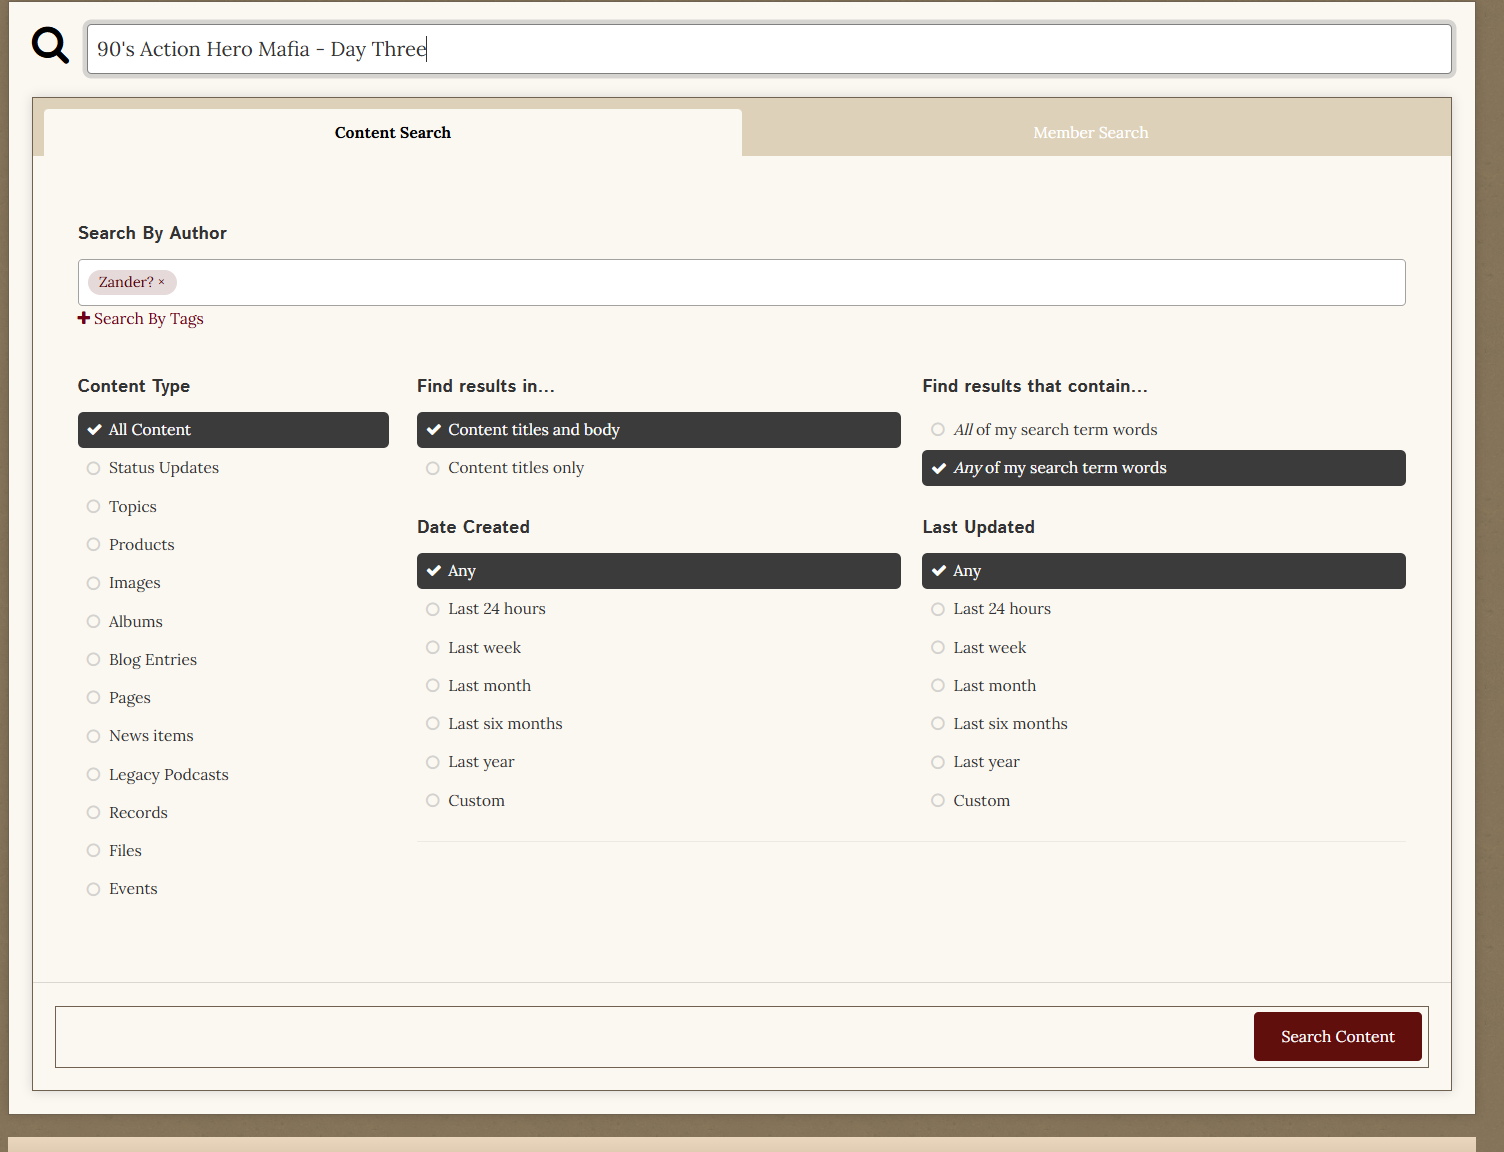Click the search term text field
Viewport: 1504px width, 1152px height.
tap(768, 49)
